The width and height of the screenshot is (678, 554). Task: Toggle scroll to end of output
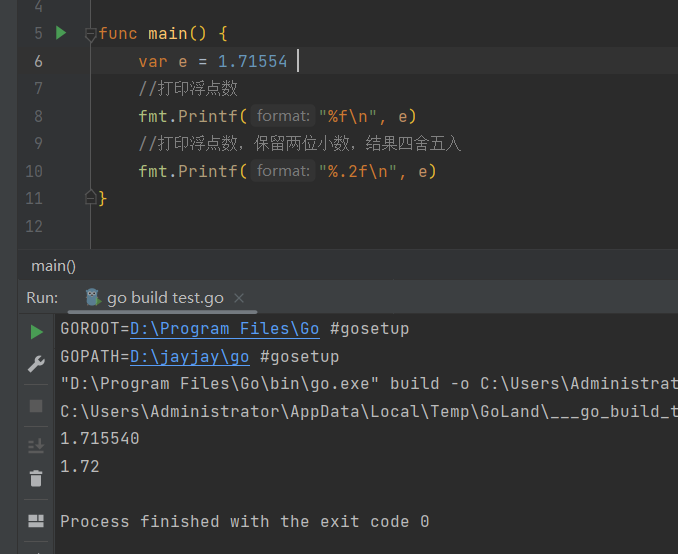36,445
